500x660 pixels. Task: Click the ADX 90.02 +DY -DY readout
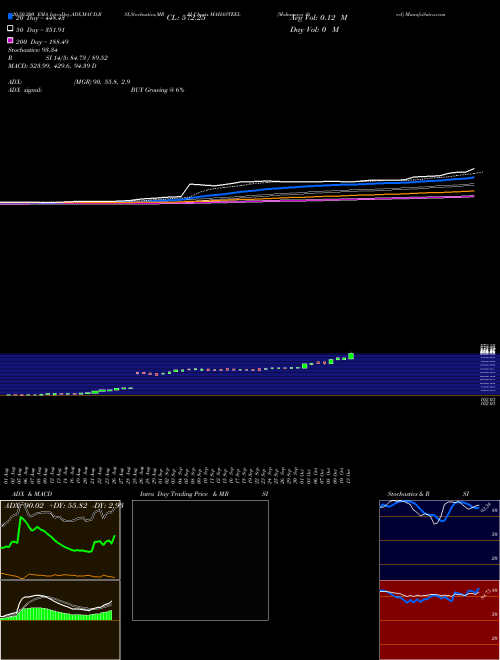coord(64,506)
